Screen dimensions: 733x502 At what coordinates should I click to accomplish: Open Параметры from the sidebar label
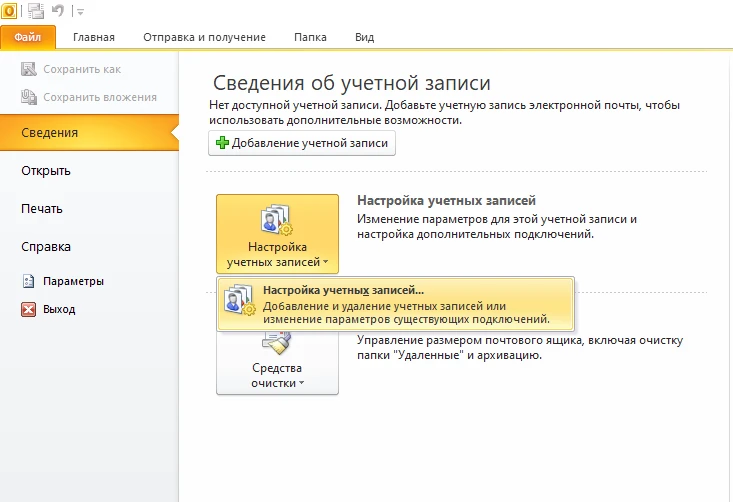73,281
